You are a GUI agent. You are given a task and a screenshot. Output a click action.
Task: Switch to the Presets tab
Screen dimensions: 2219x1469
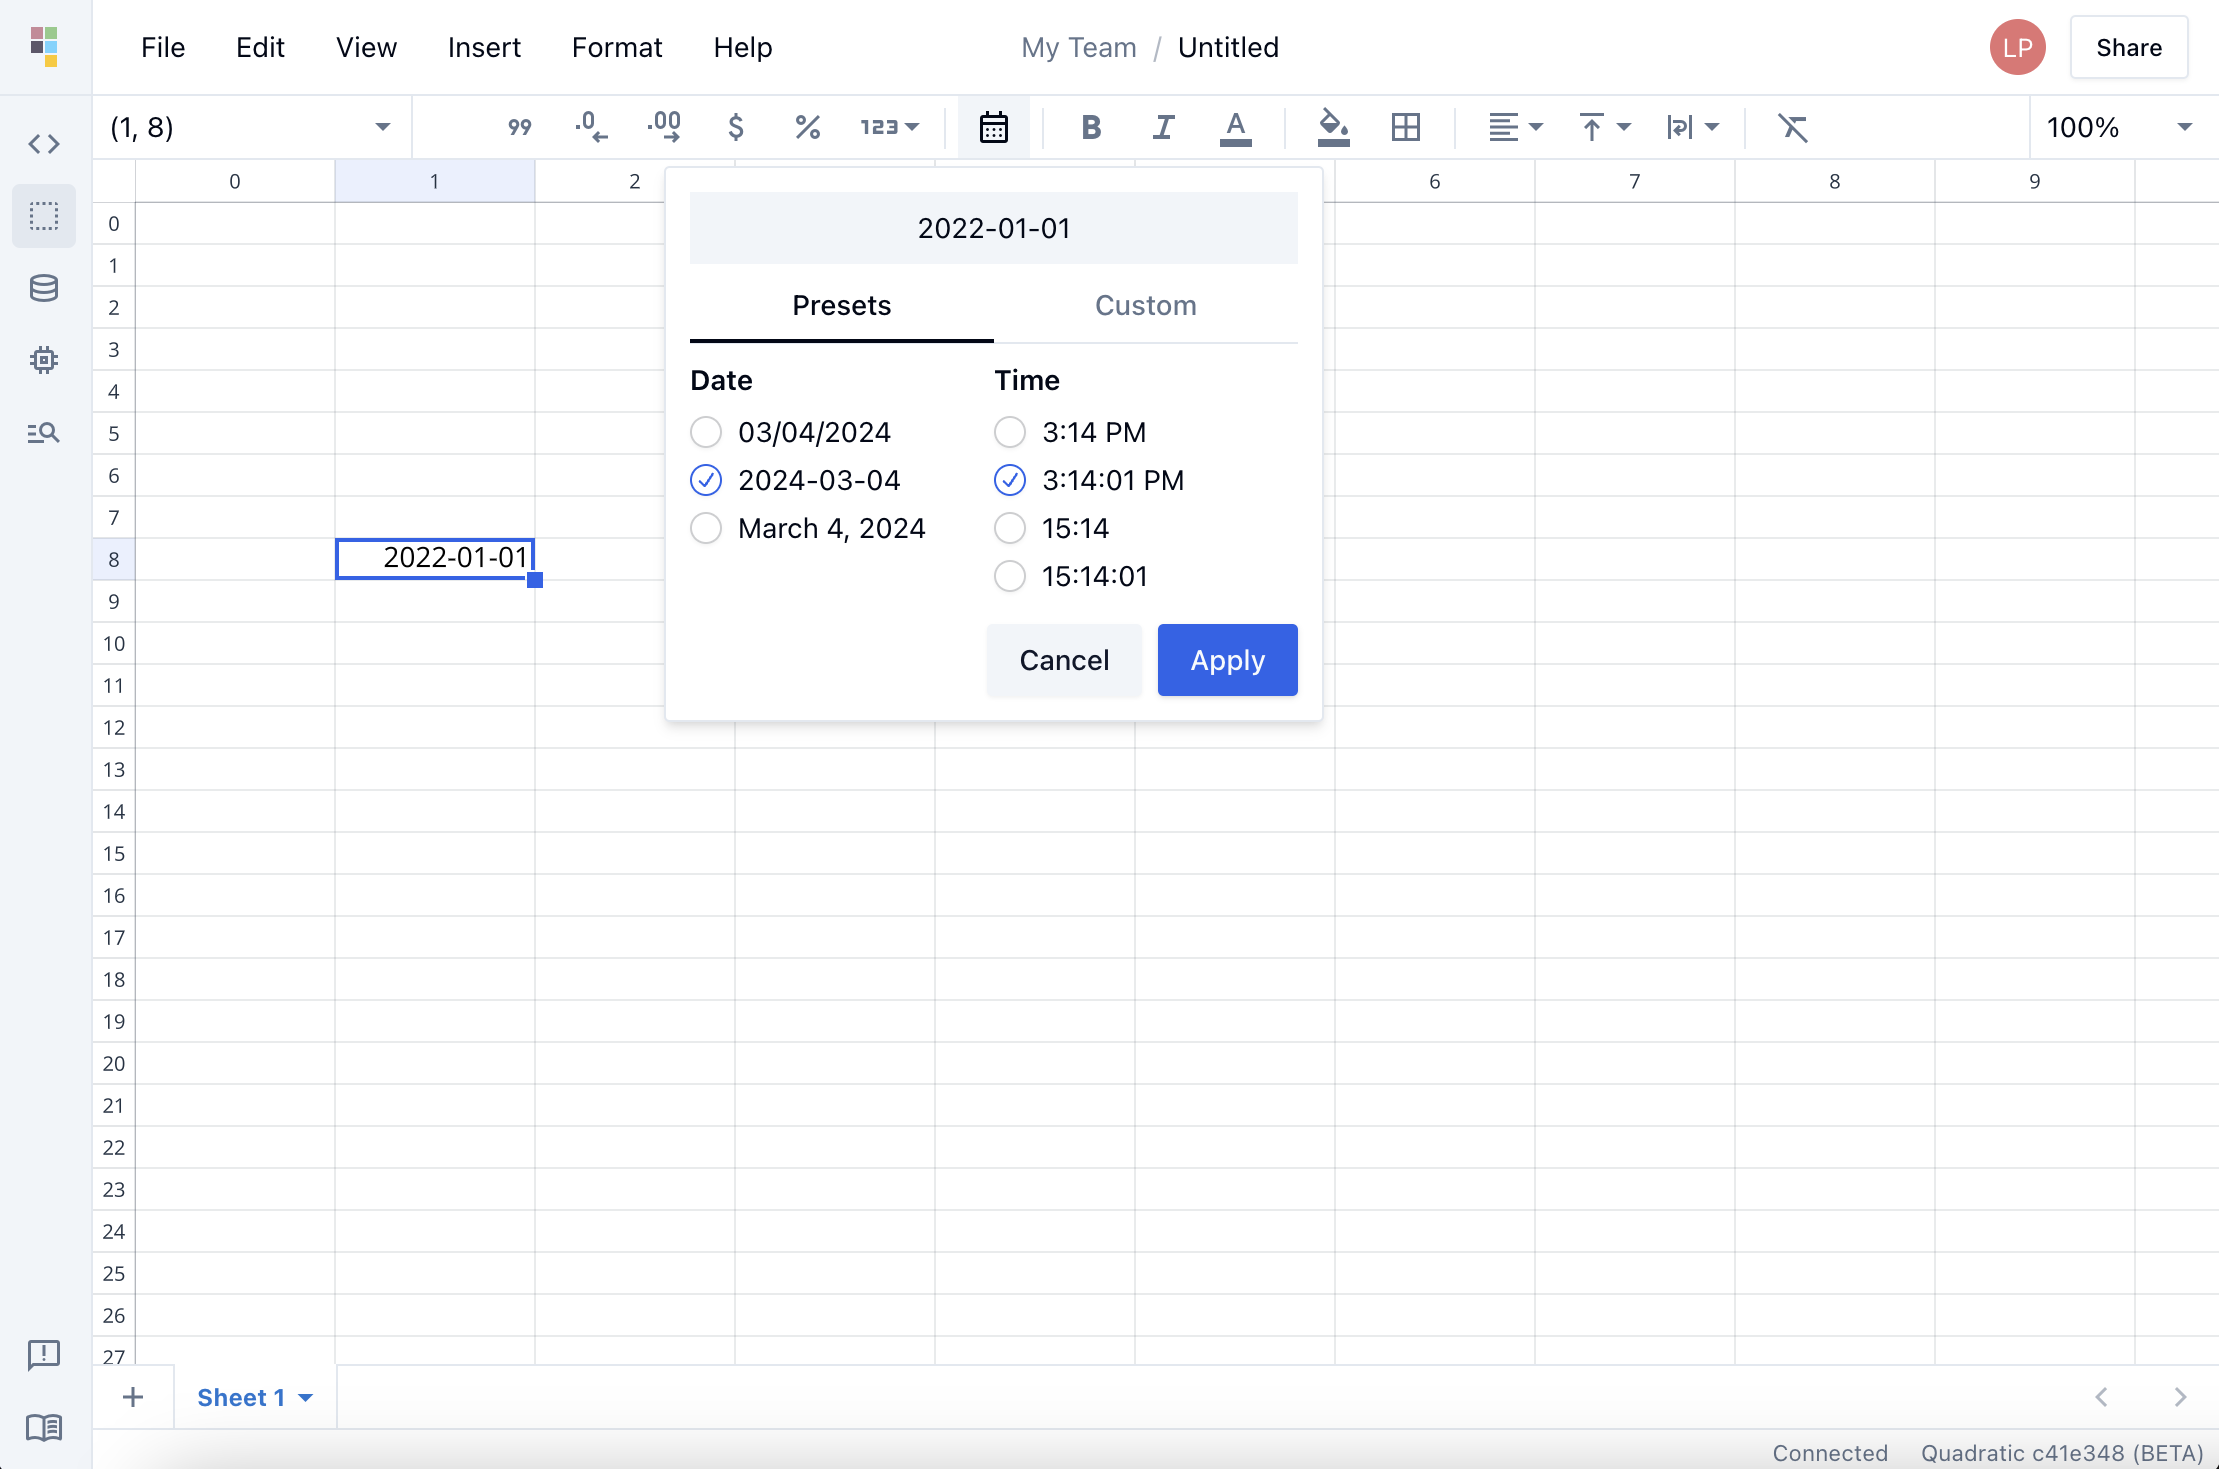tap(842, 306)
